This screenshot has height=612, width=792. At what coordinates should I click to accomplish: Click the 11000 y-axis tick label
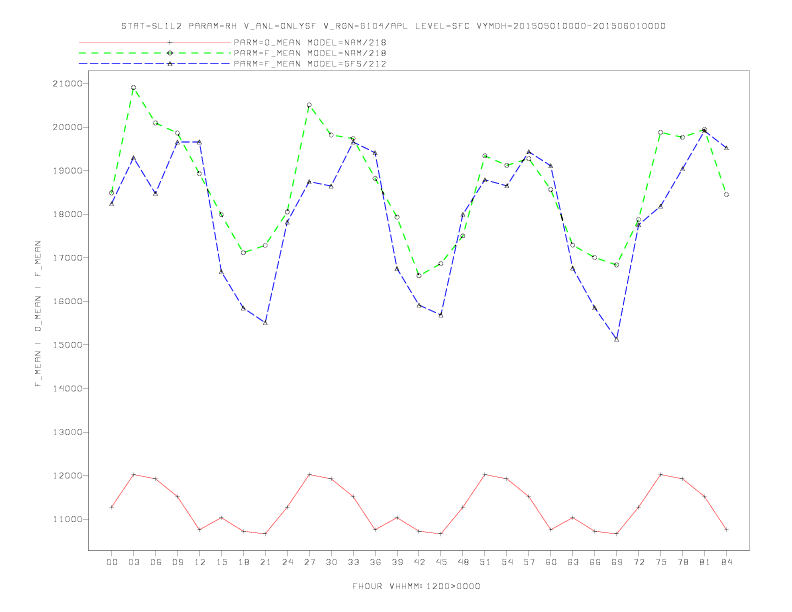(67, 520)
